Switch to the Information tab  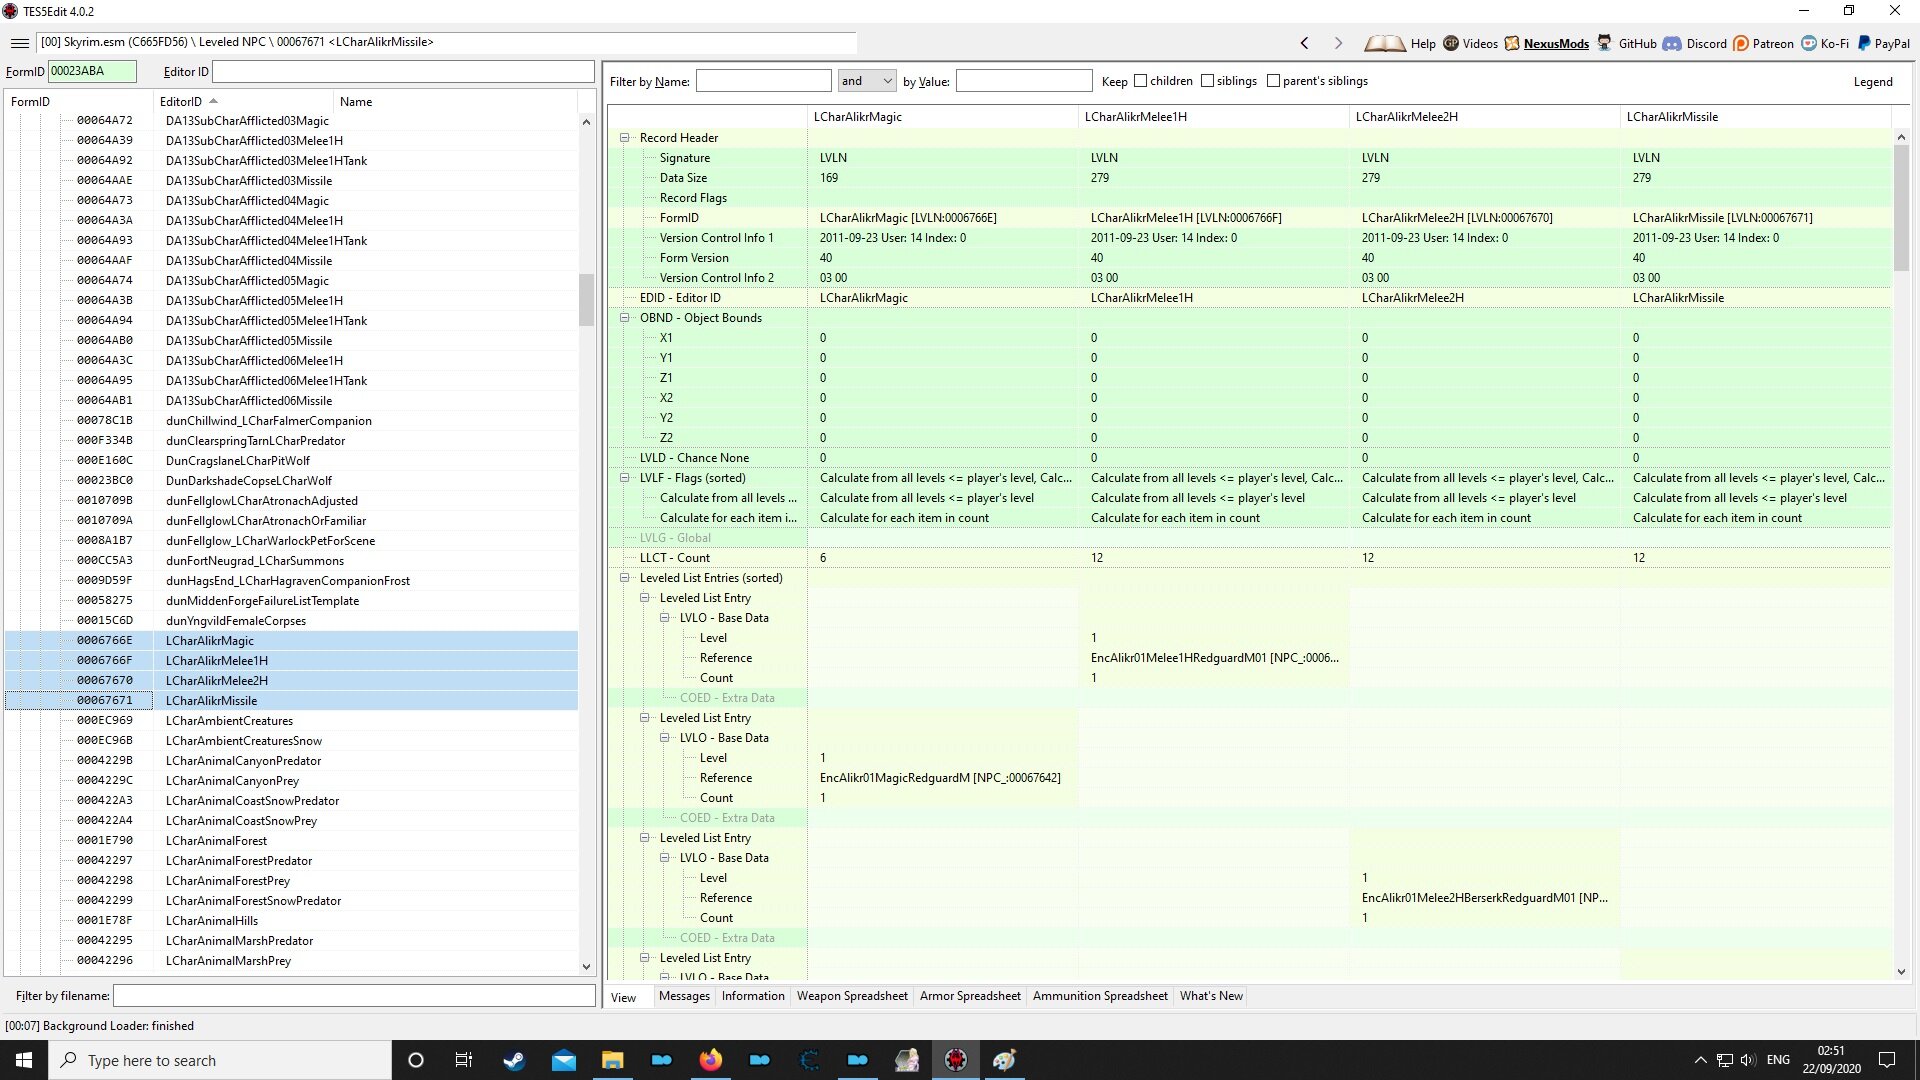pyautogui.click(x=753, y=996)
